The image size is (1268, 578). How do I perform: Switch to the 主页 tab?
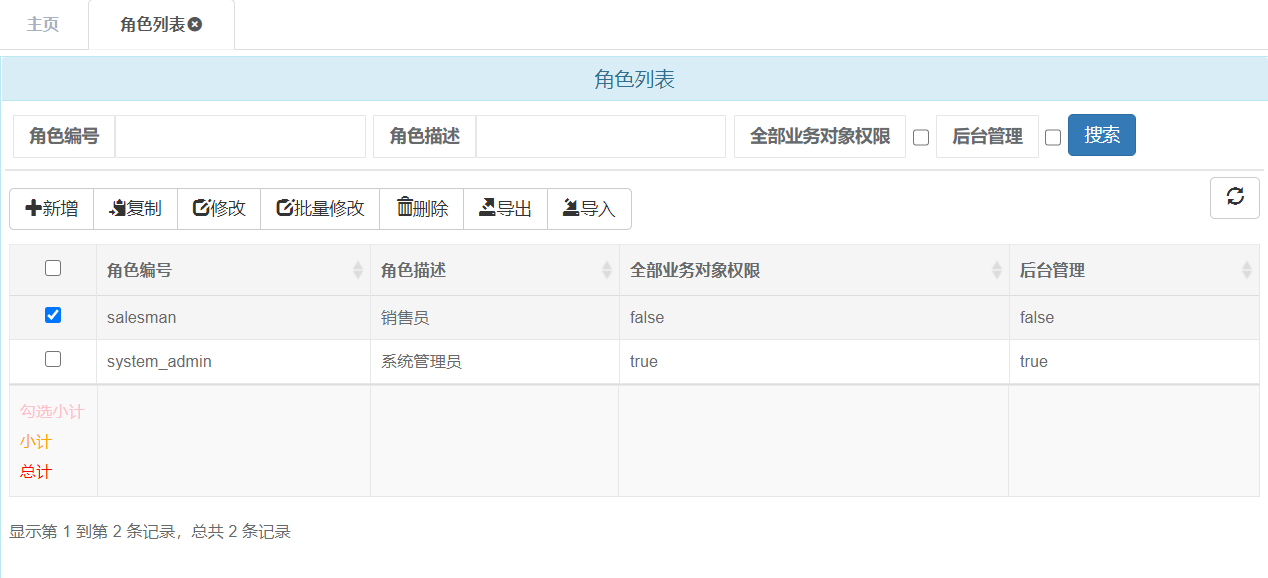coord(43,23)
